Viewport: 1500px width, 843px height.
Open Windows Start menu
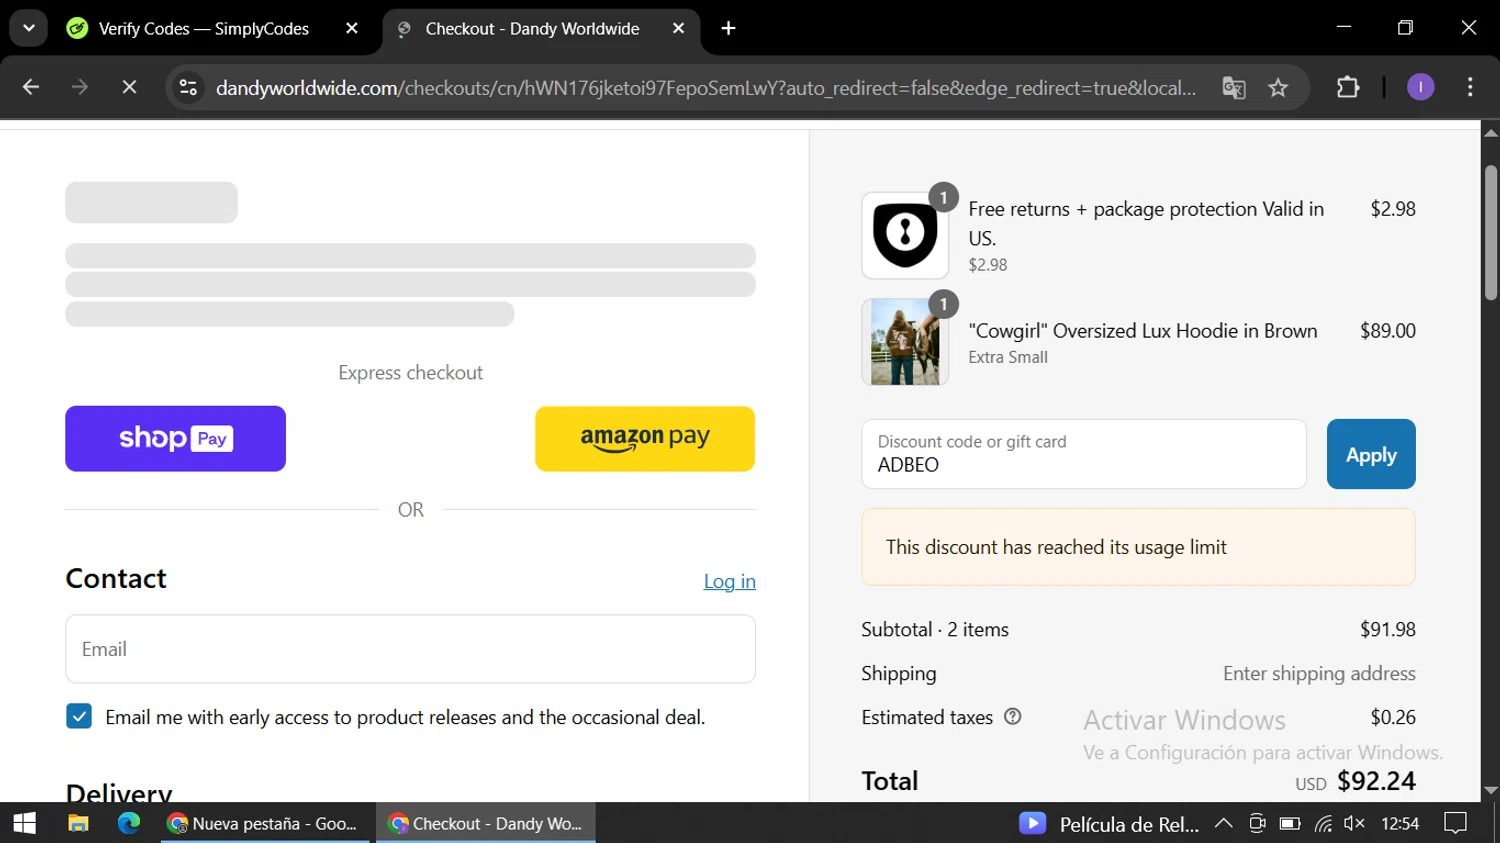click(x=24, y=823)
